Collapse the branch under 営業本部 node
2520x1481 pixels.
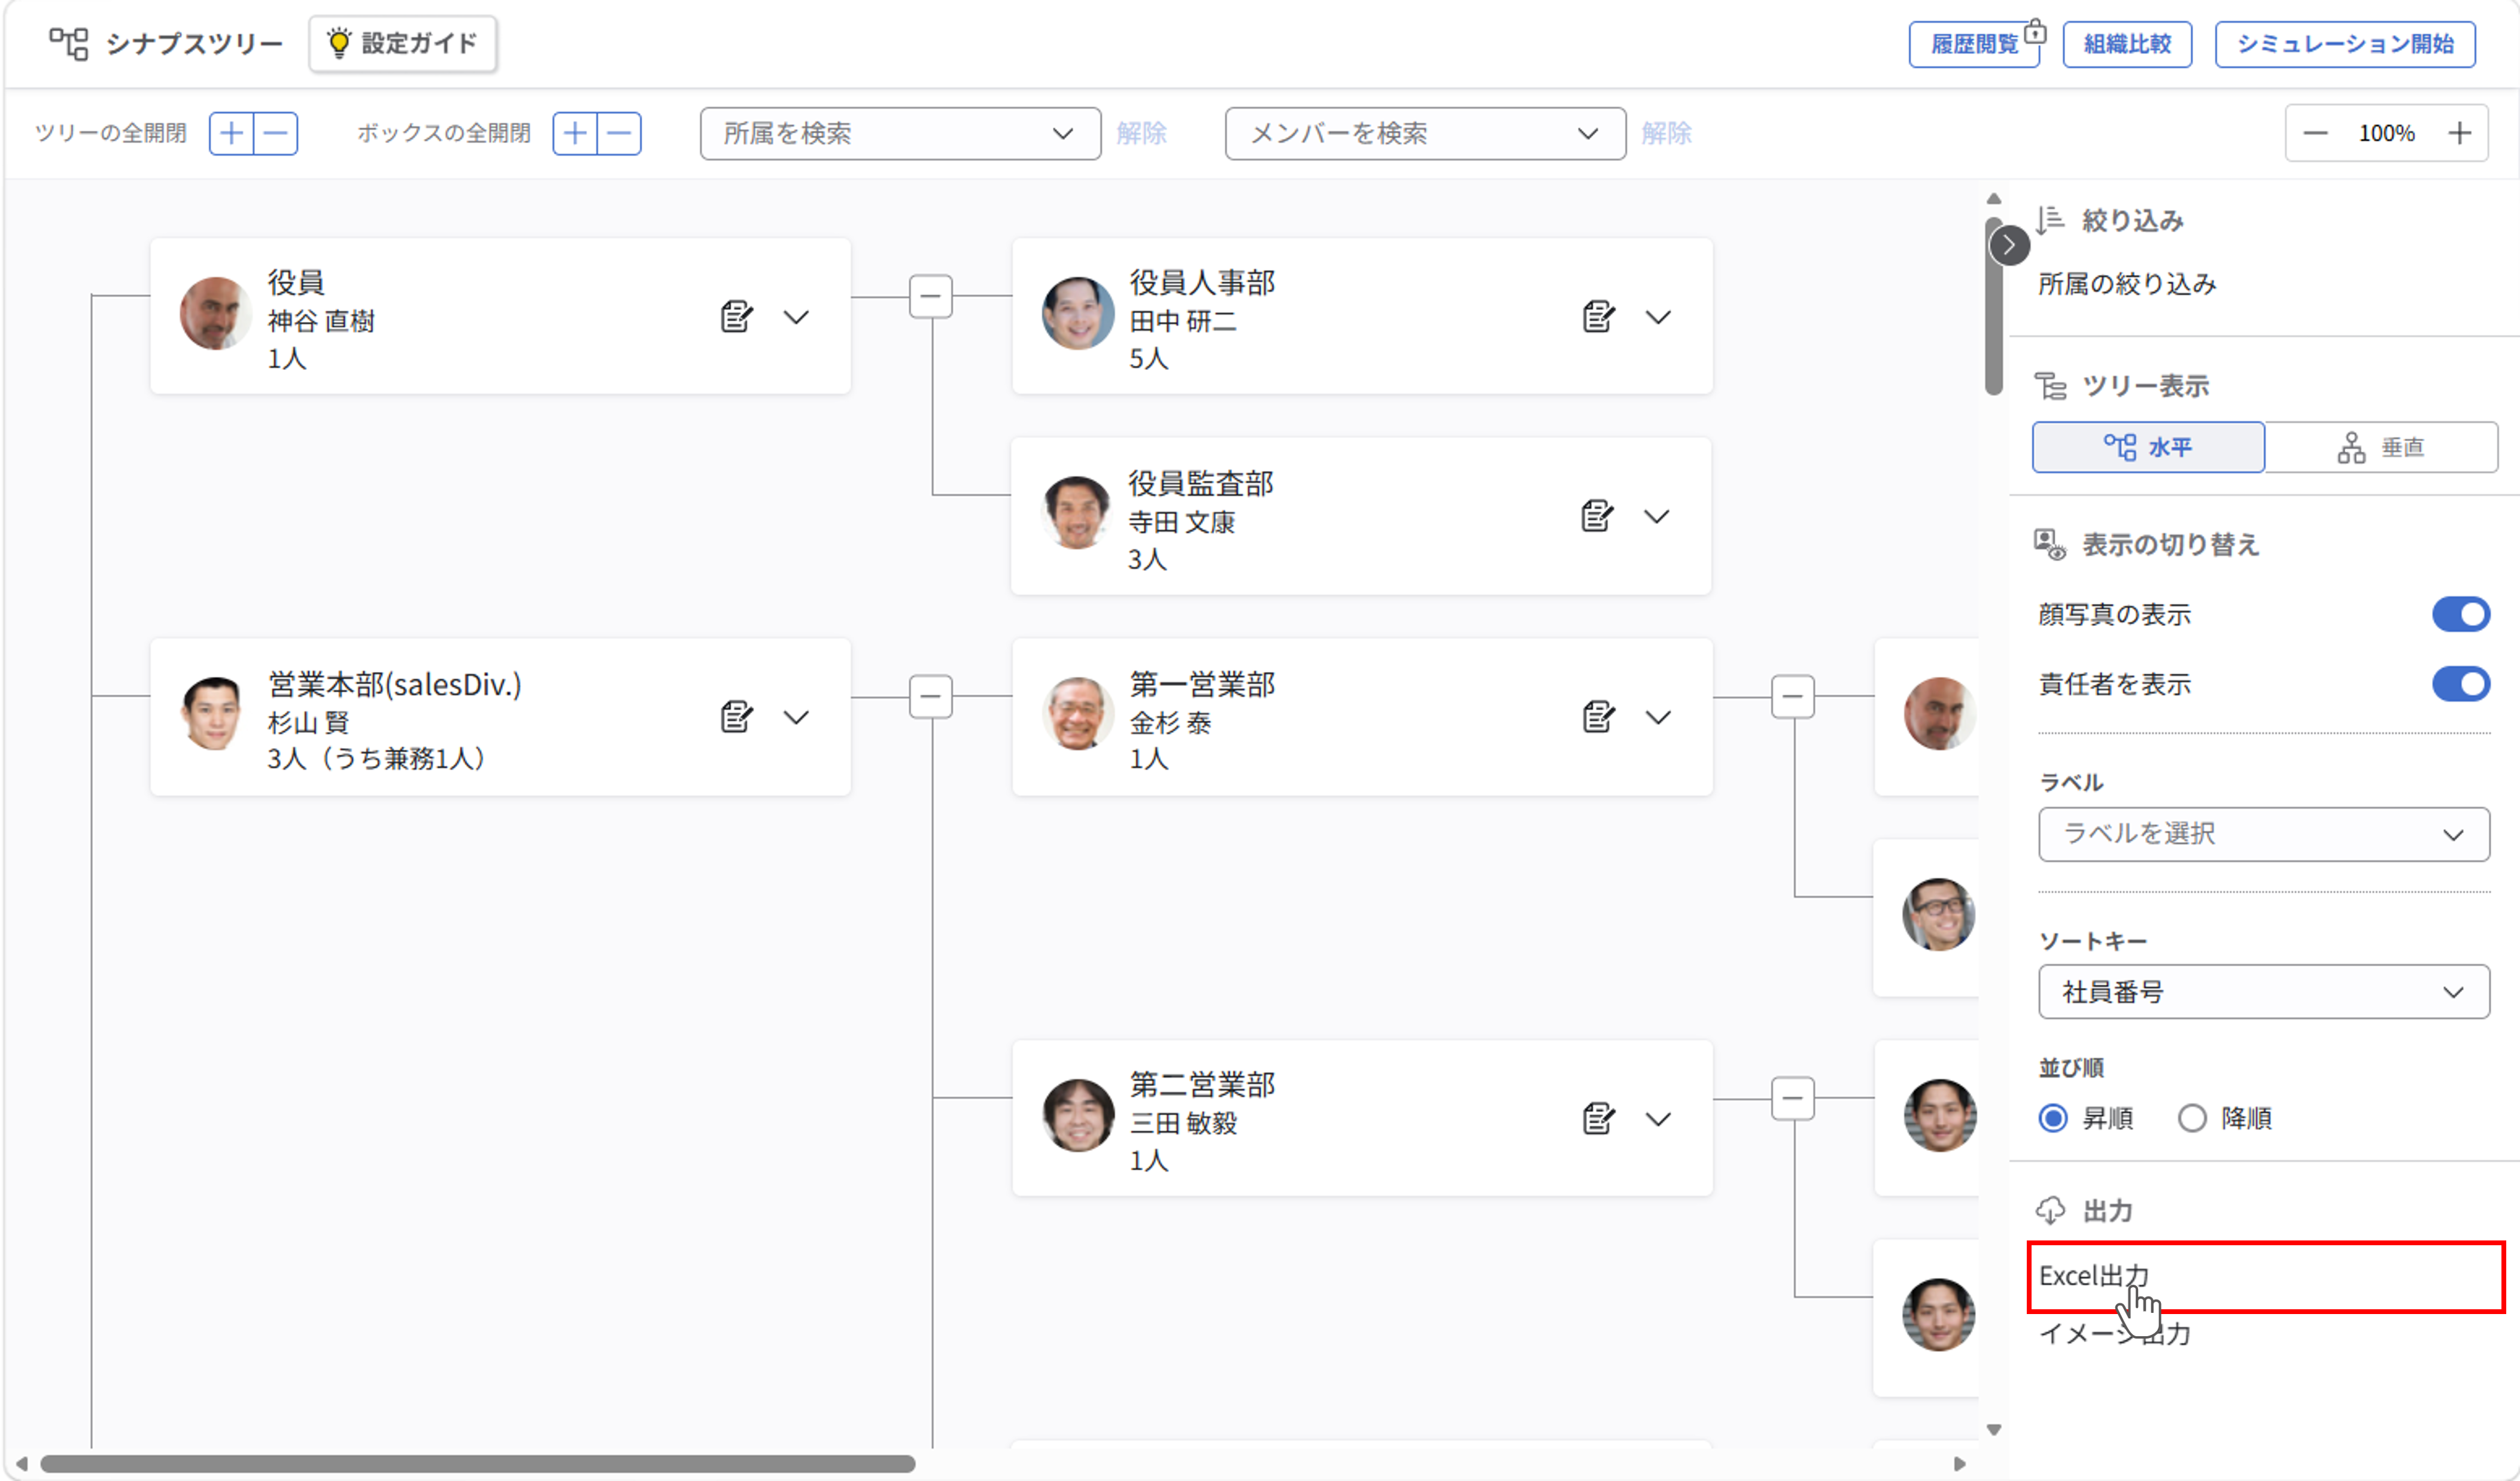click(x=931, y=696)
